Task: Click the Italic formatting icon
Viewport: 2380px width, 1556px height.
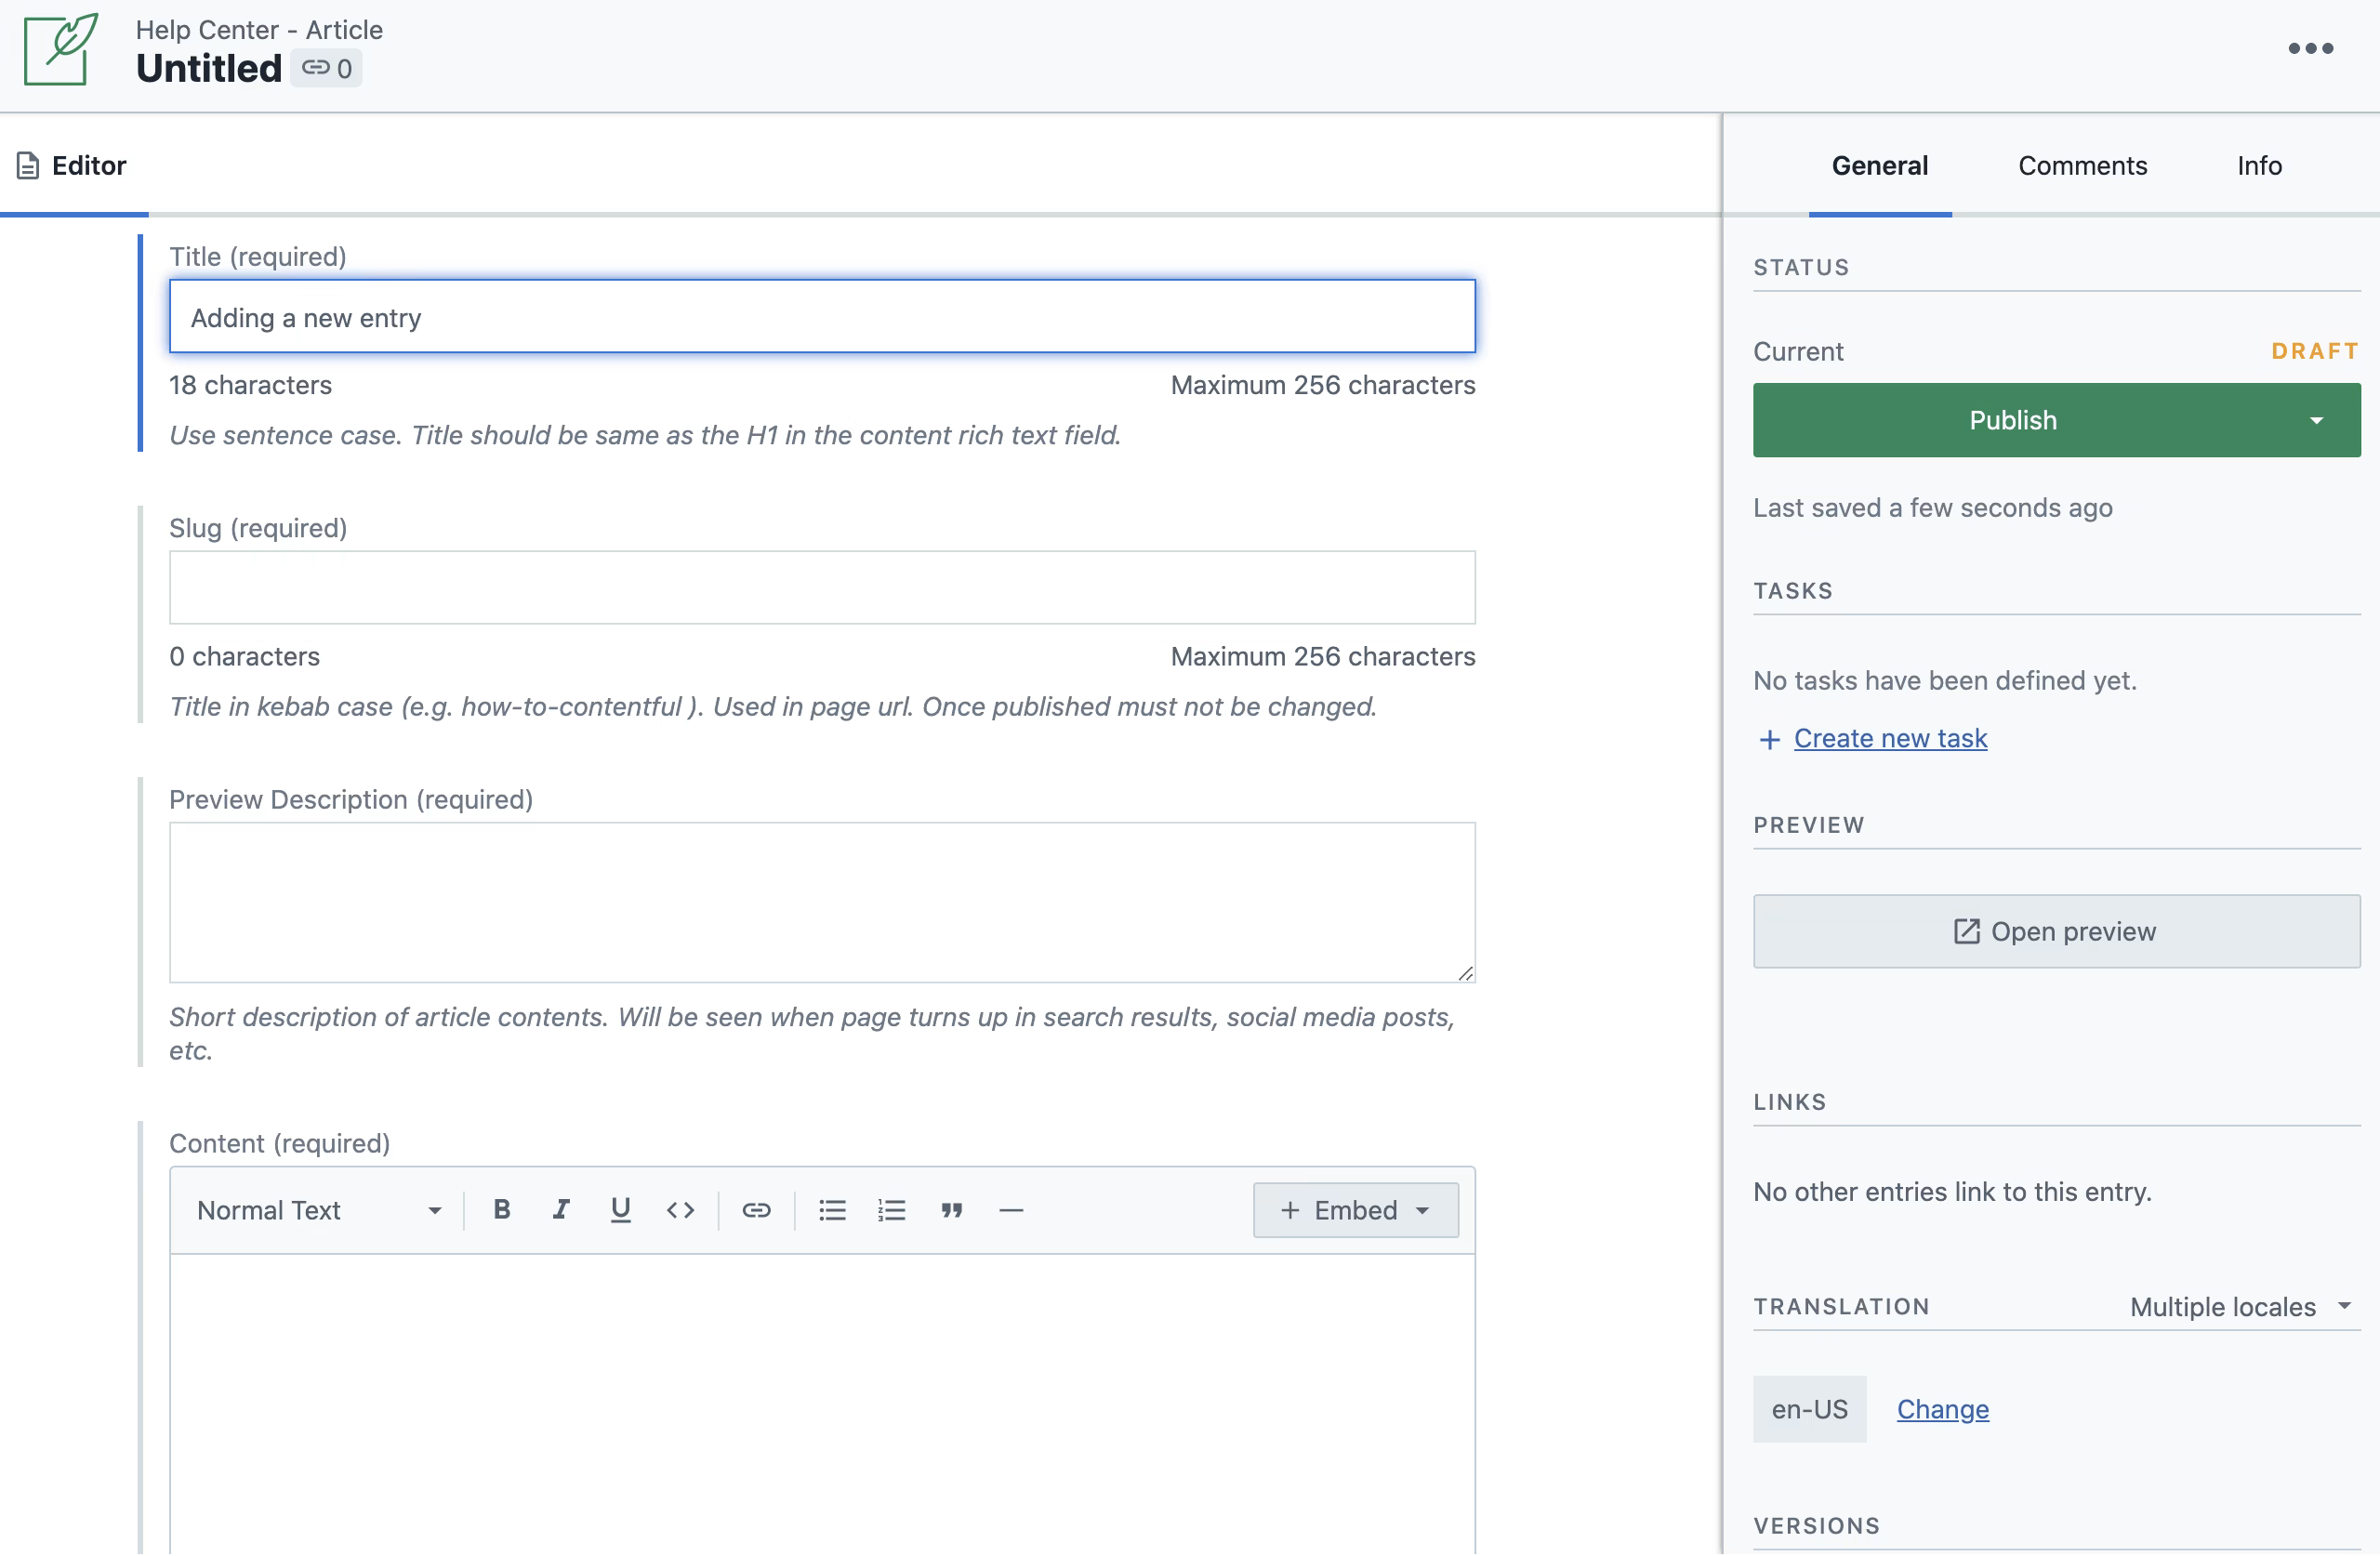Action: (x=560, y=1210)
